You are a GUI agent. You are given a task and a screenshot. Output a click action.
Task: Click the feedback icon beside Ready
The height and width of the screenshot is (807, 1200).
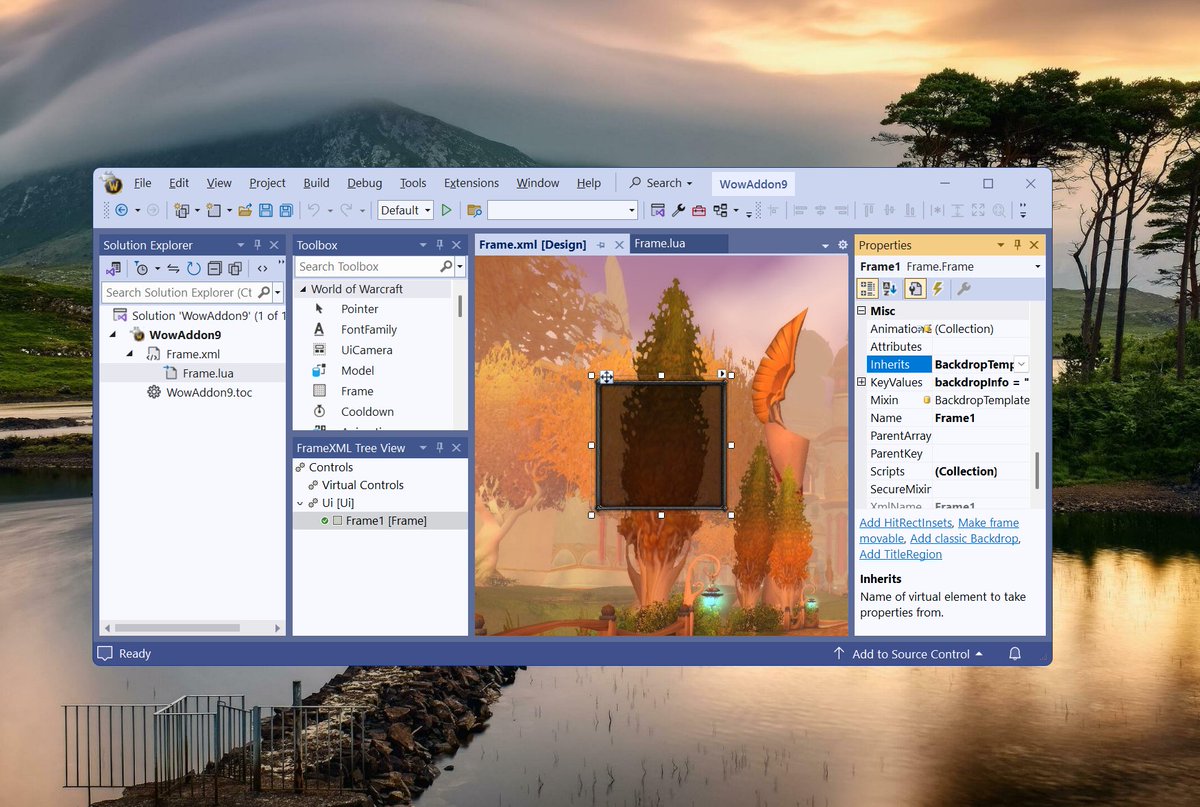point(105,654)
